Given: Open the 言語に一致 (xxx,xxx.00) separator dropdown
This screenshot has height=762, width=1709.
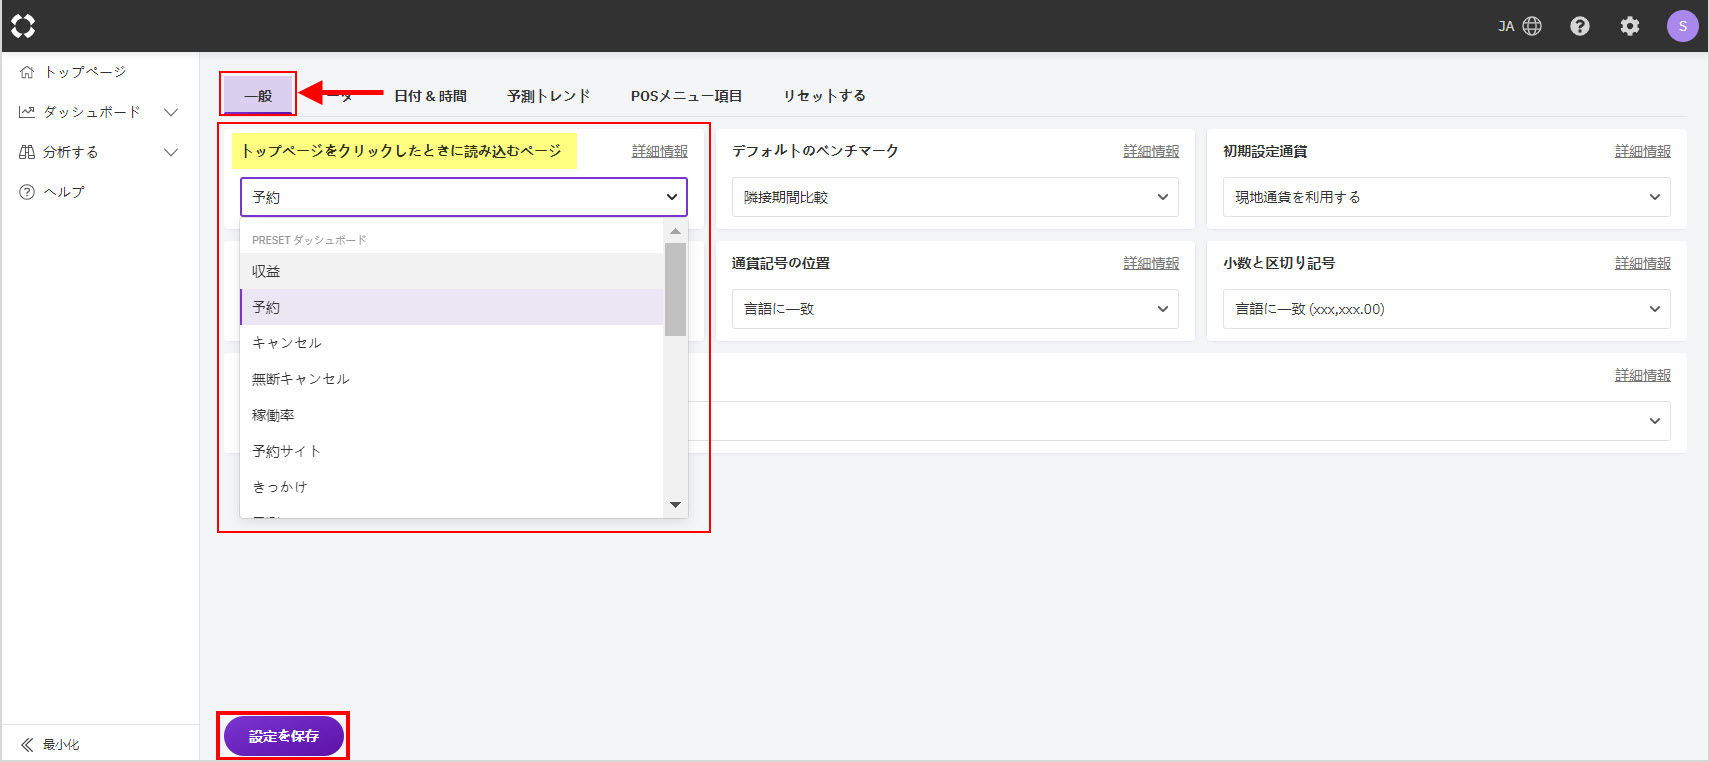Looking at the screenshot, I should [x=1447, y=309].
